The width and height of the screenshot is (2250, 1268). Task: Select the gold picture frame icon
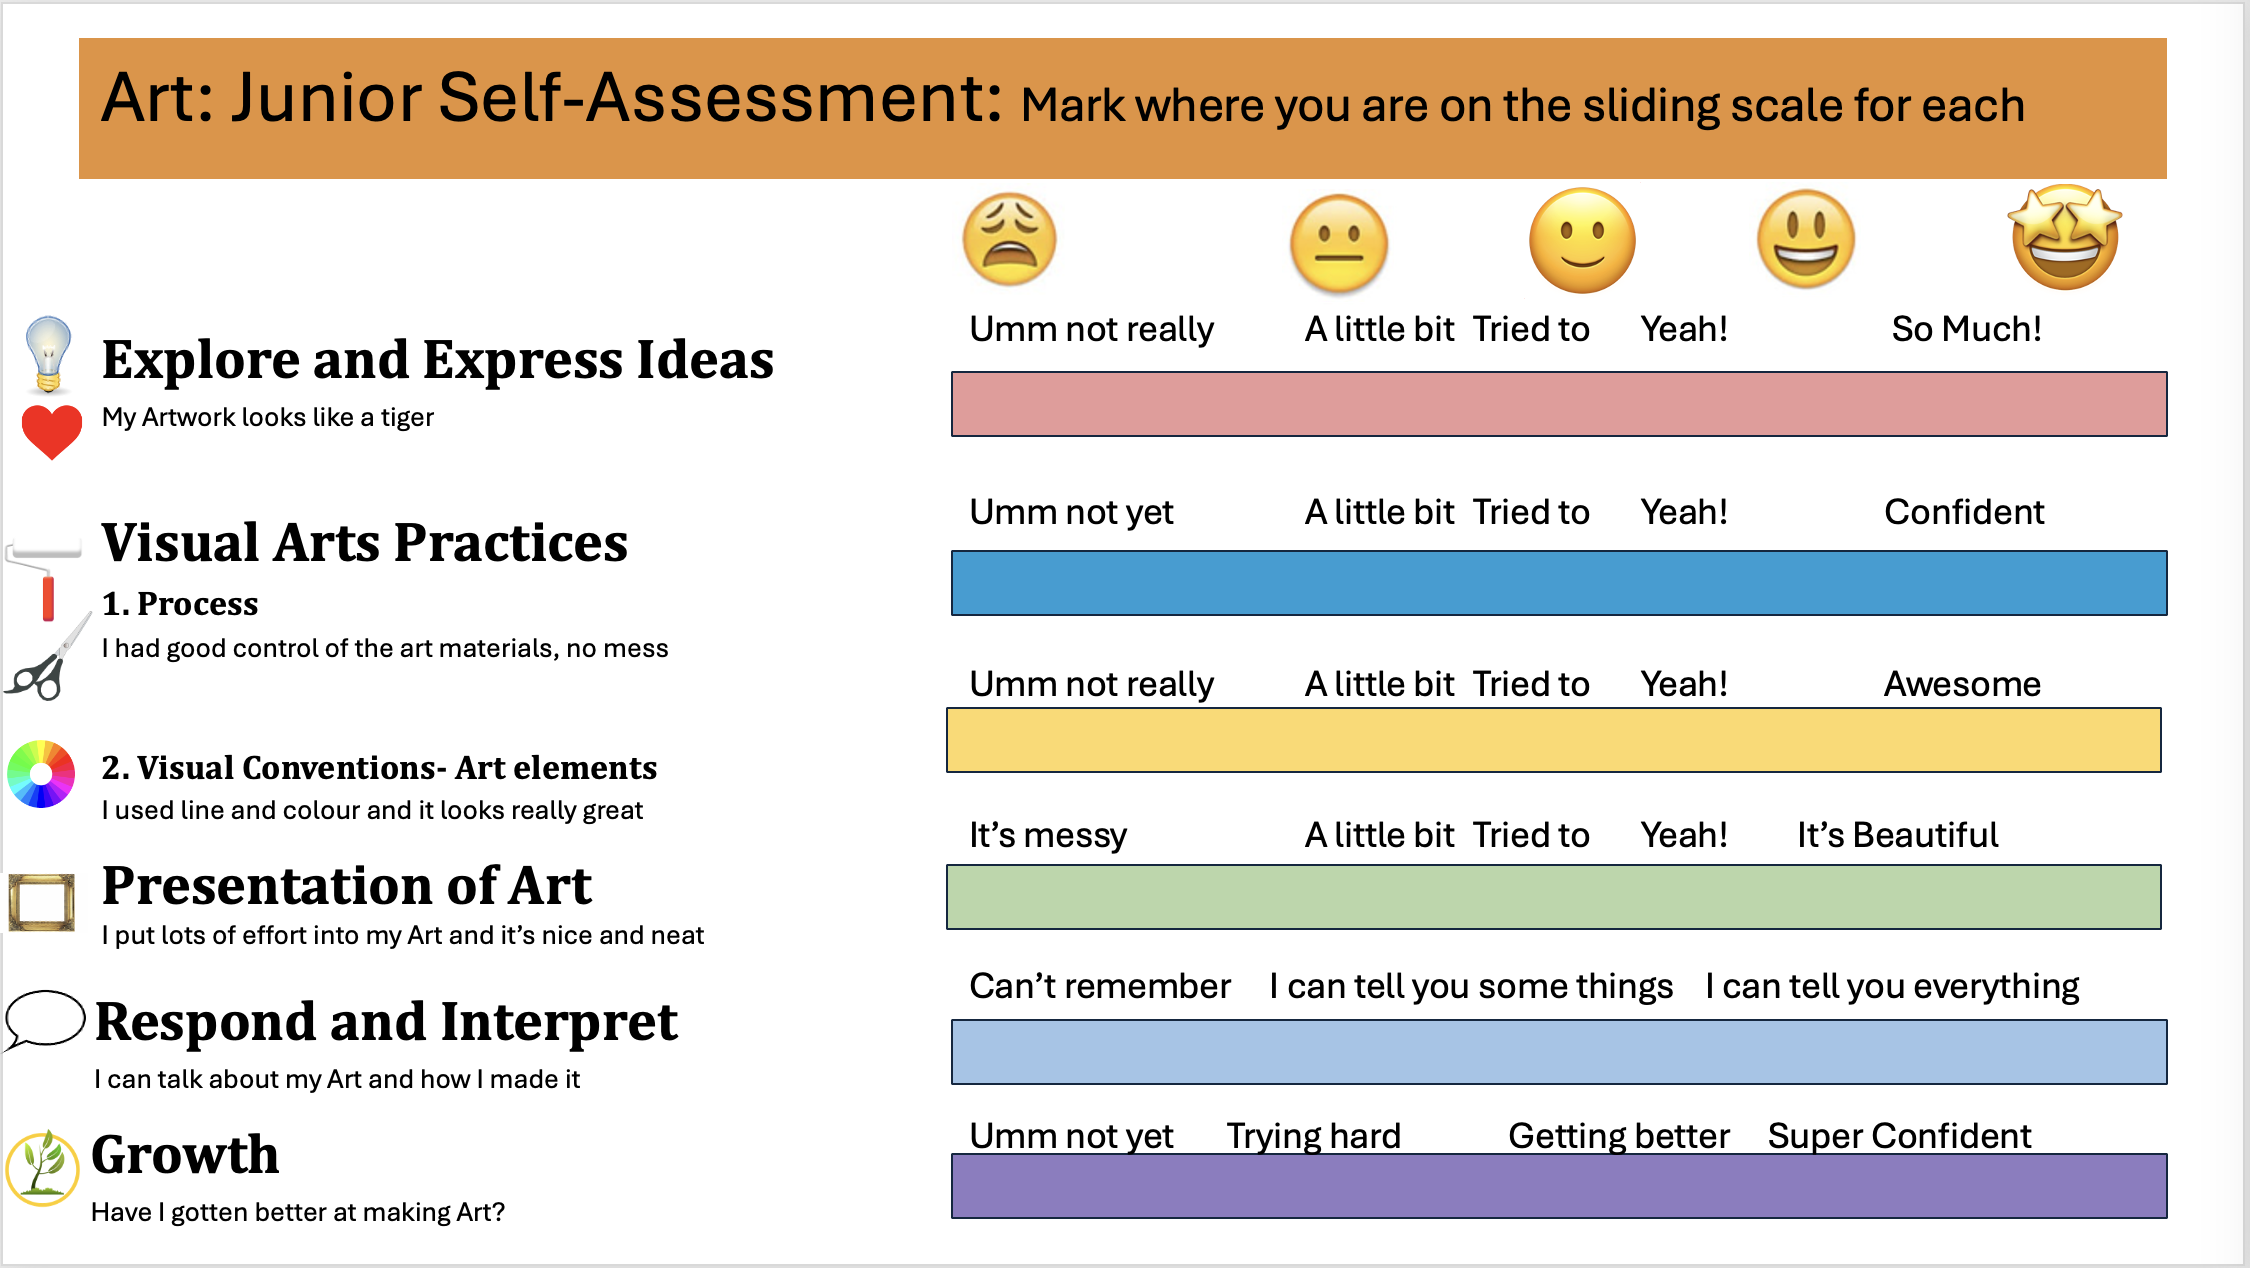[42, 902]
